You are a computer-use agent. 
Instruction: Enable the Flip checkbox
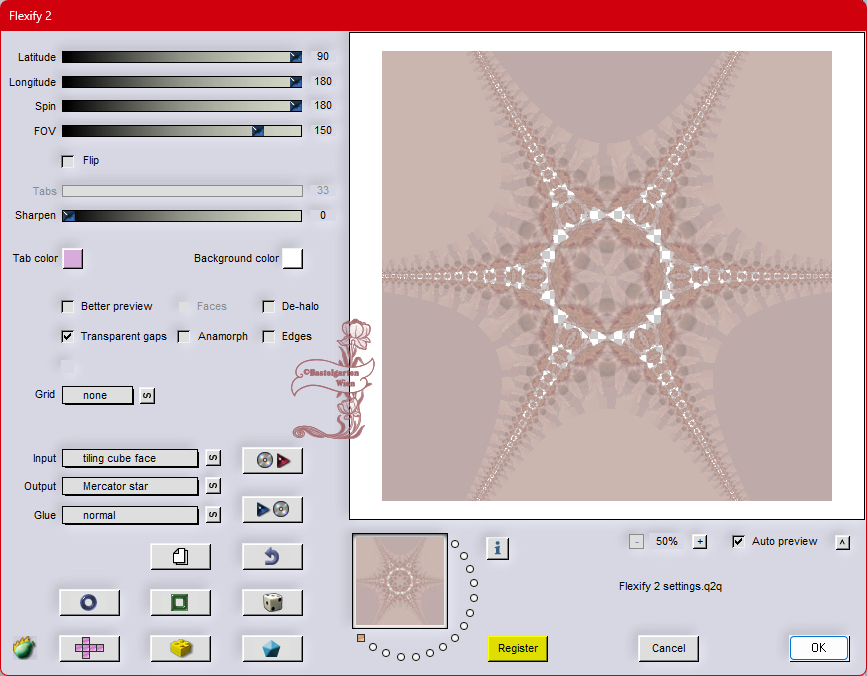[68, 161]
